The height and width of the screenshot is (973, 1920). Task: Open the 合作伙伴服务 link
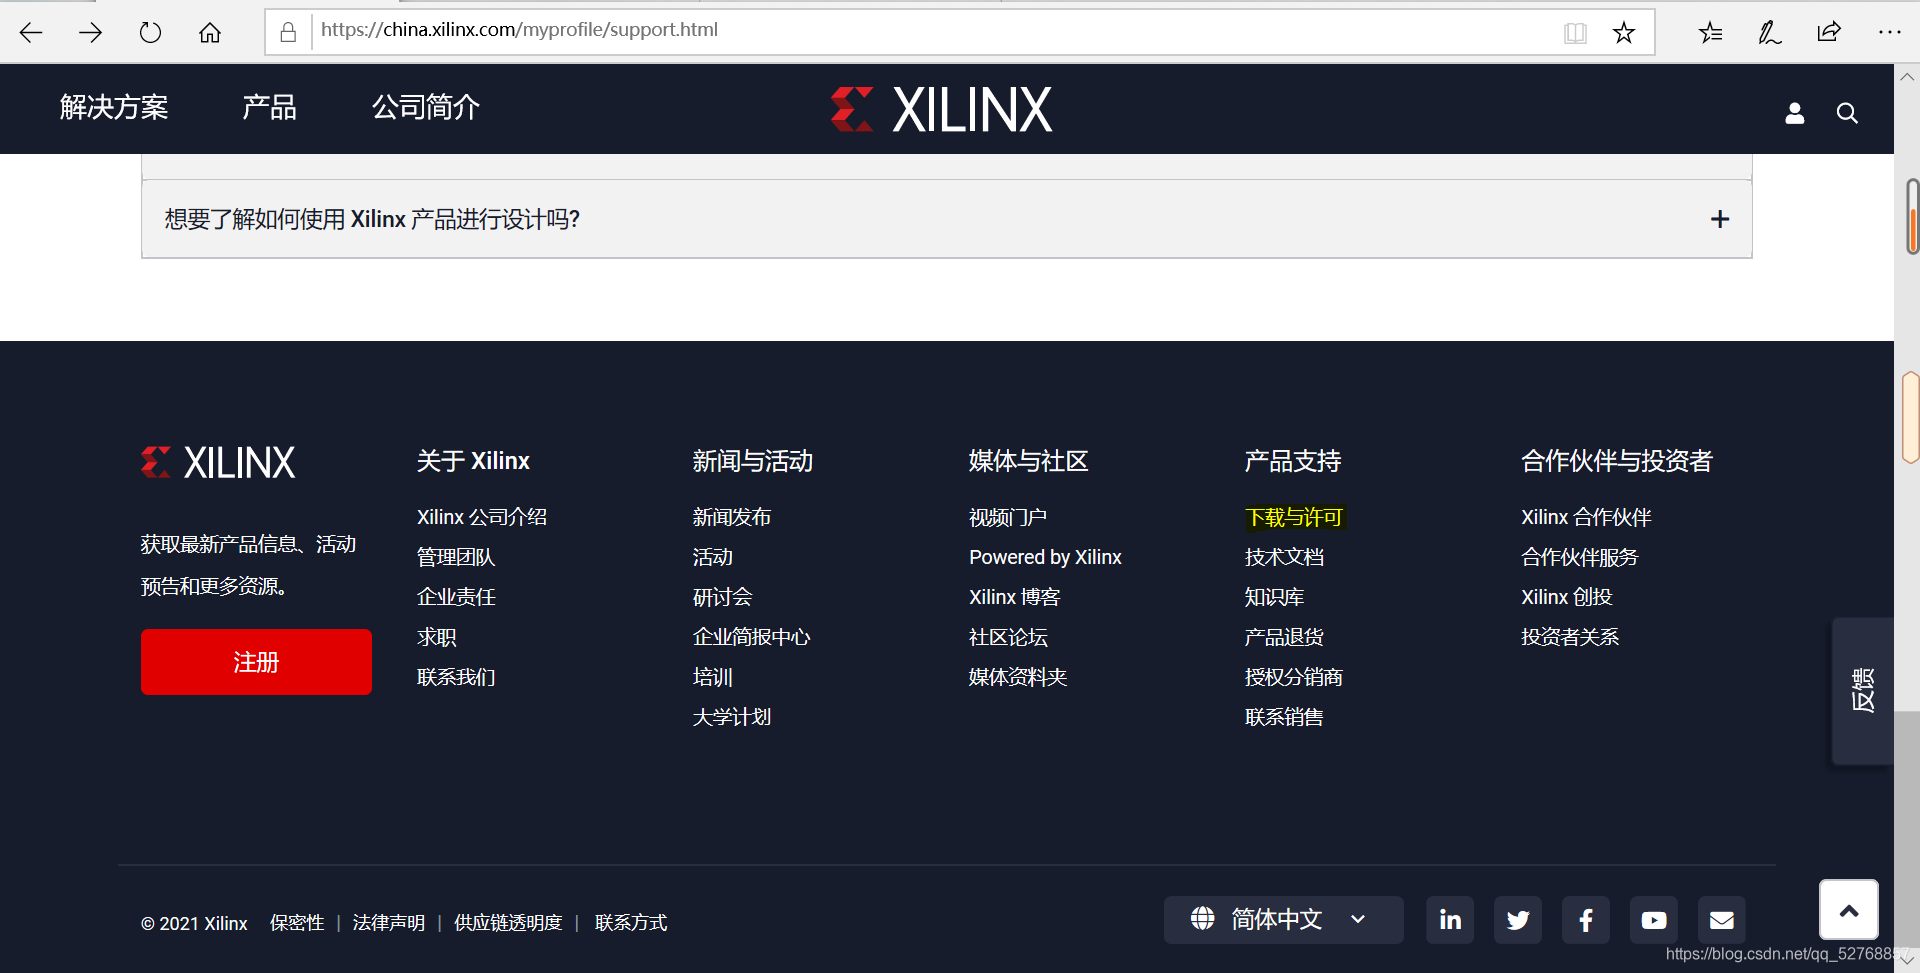(x=1579, y=557)
